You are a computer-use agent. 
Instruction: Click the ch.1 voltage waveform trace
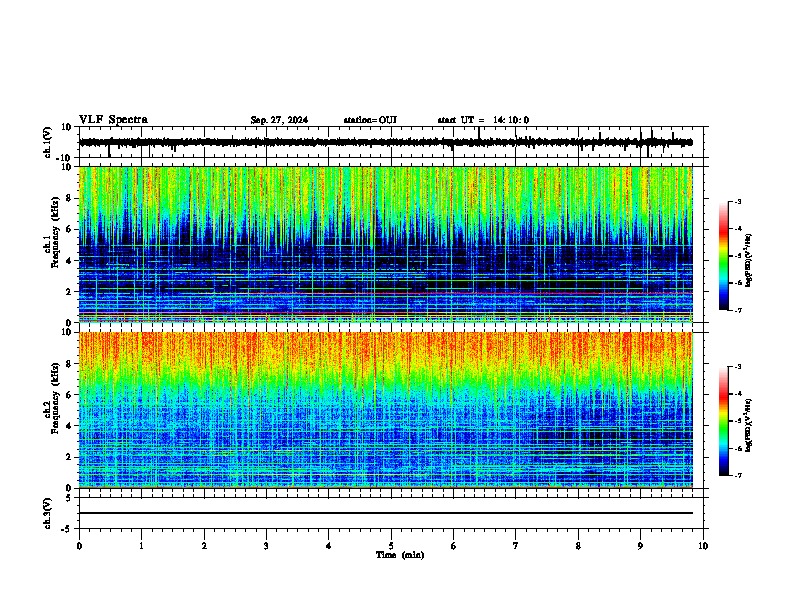pyautogui.click(x=386, y=142)
